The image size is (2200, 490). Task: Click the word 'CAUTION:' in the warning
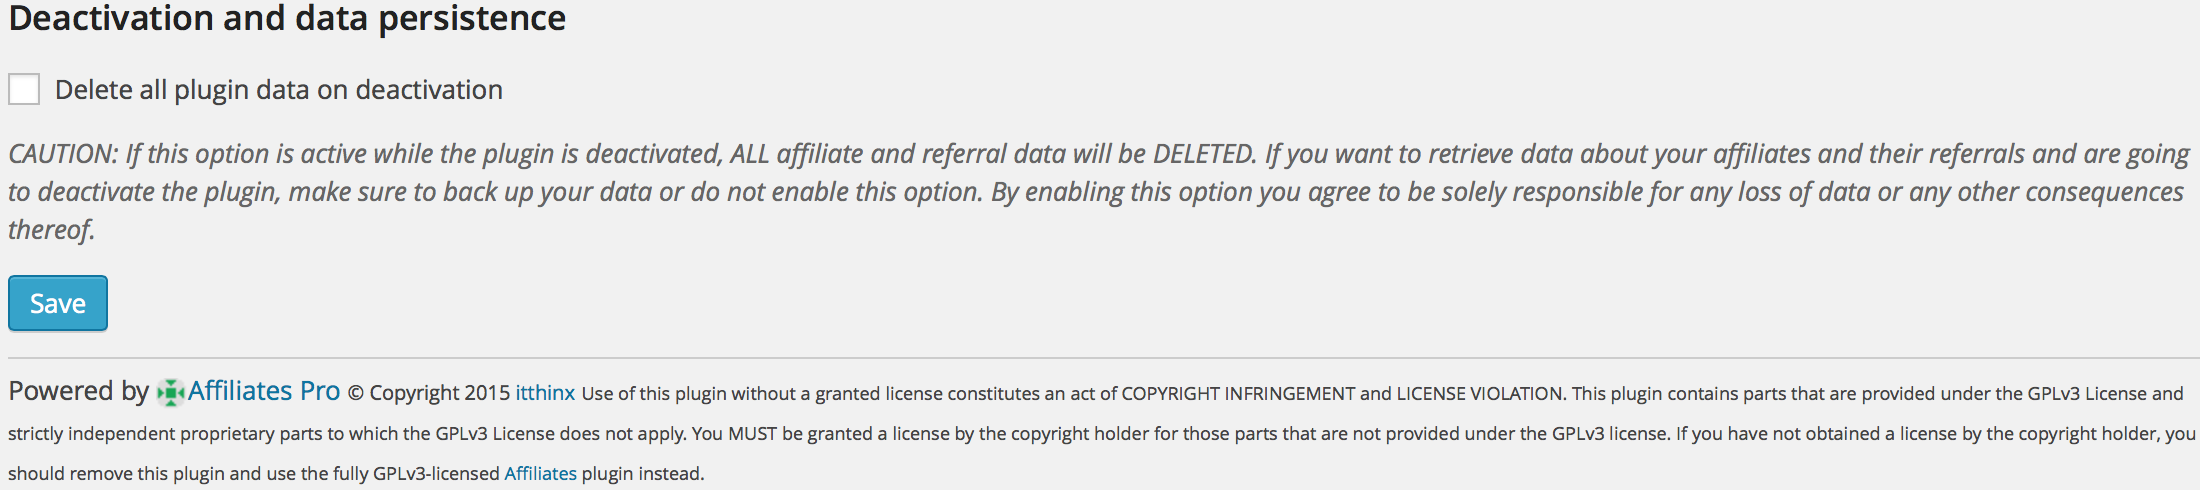tap(63, 154)
